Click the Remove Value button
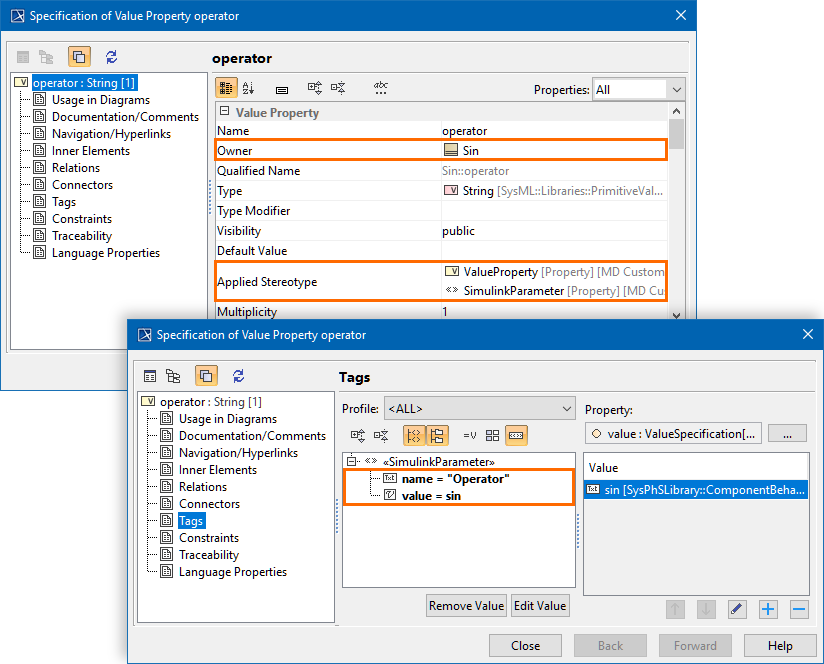Viewport: 824px width, 664px height. coord(466,606)
